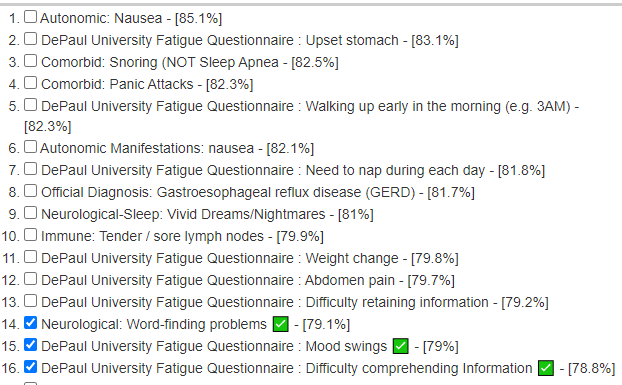This screenshot has height=385, width=622.
Task: Tick Autonomic Manifestations: nausea checkbox
Action: click(31, 147)
